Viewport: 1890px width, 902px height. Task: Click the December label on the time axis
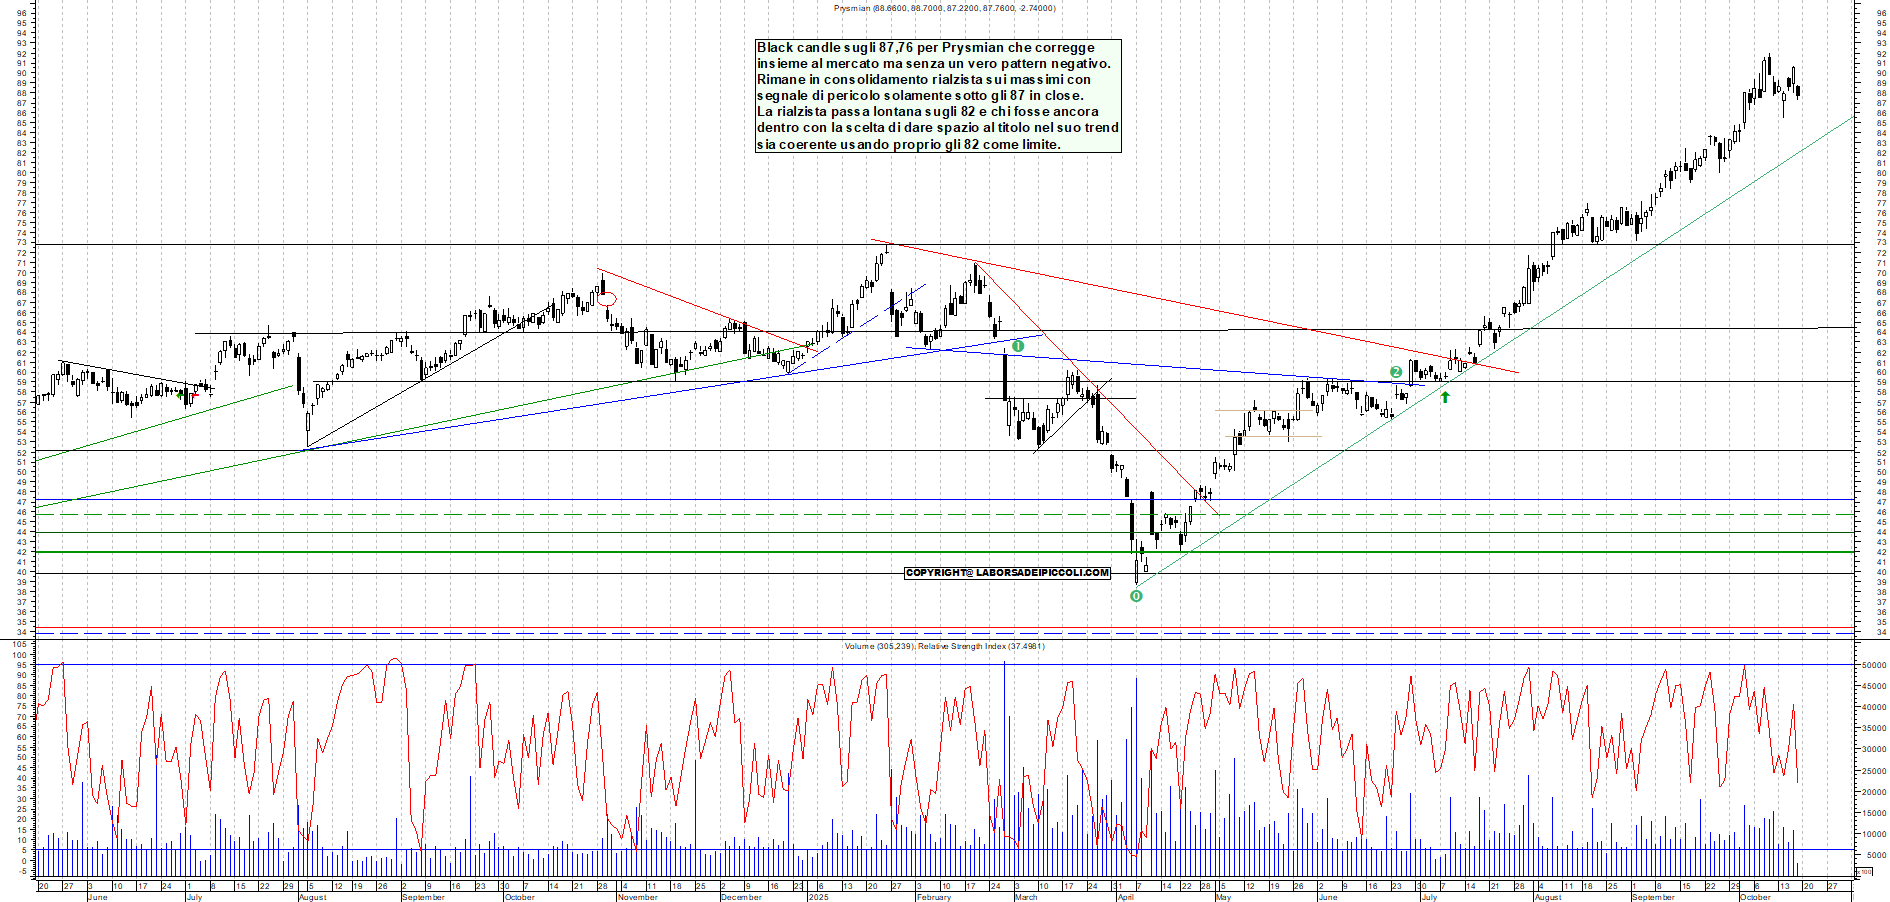pyautogui.click(x=741, y=897)
